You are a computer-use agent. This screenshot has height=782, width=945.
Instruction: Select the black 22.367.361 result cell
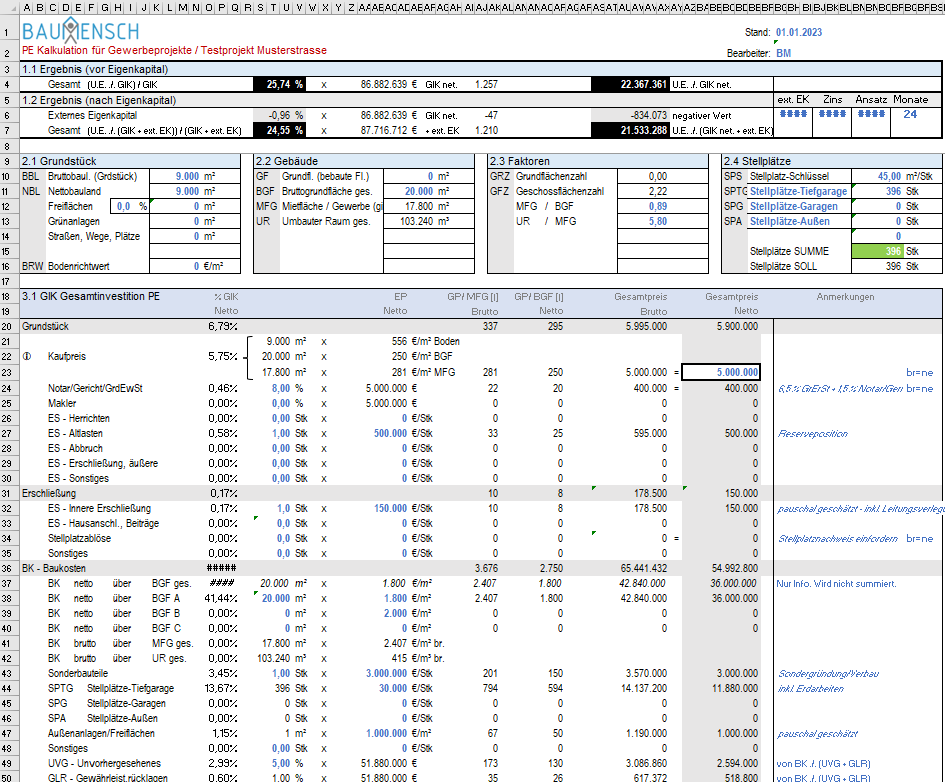pos(628,85)
